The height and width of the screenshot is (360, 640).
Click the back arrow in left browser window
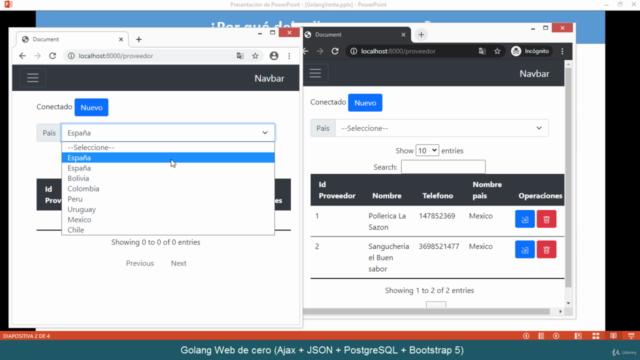(22, 56)
